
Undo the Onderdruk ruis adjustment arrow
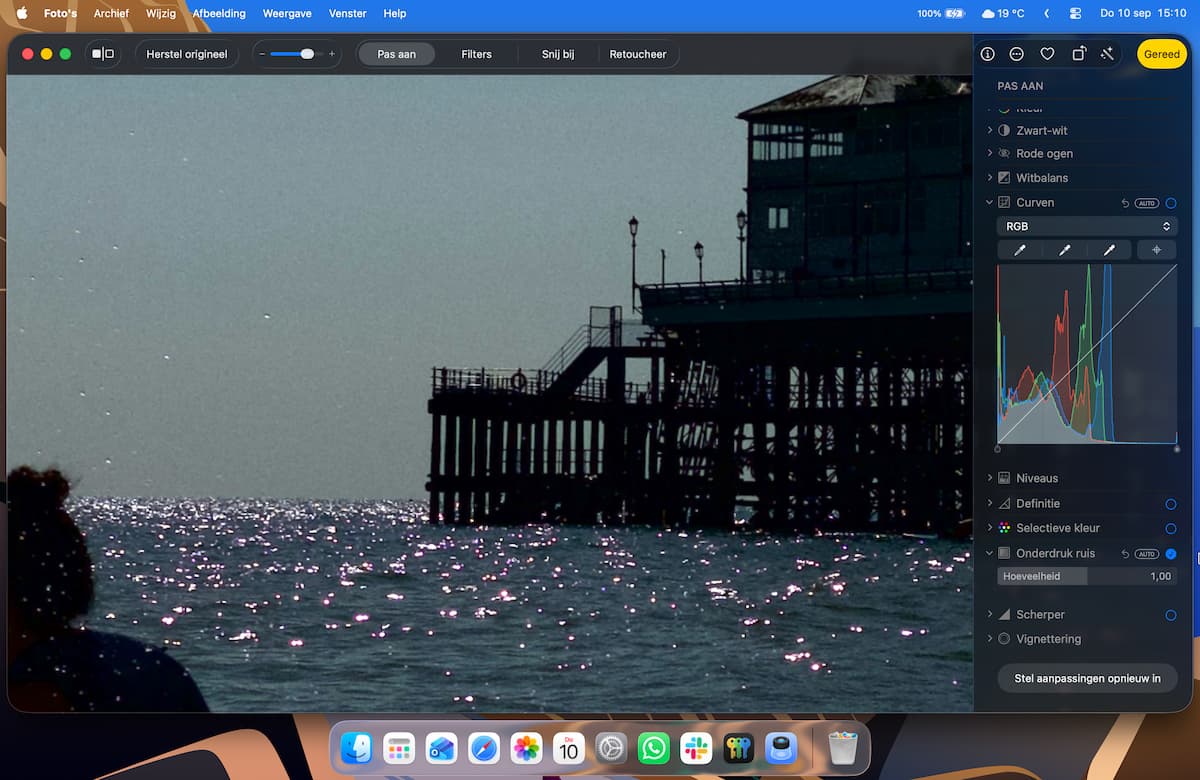1125,554
